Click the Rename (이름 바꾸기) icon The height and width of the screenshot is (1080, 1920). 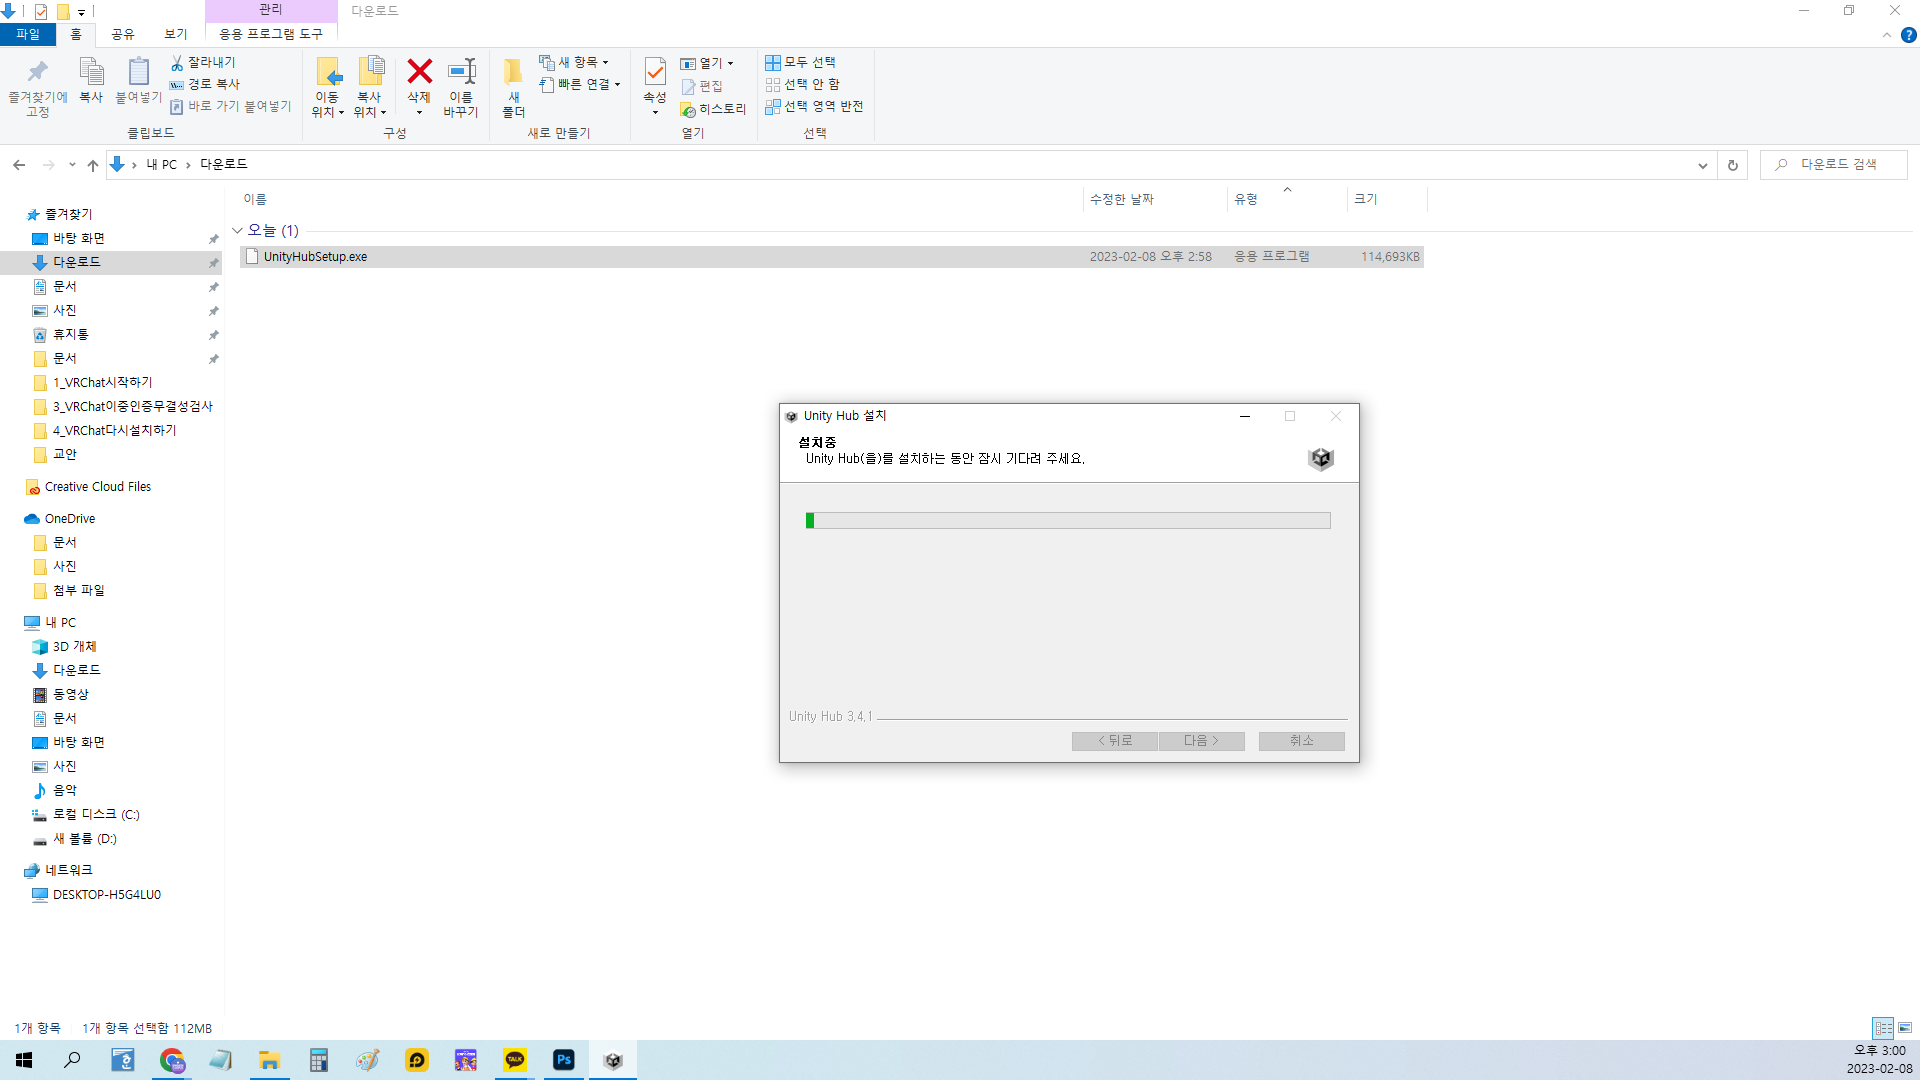click(461, 72)
